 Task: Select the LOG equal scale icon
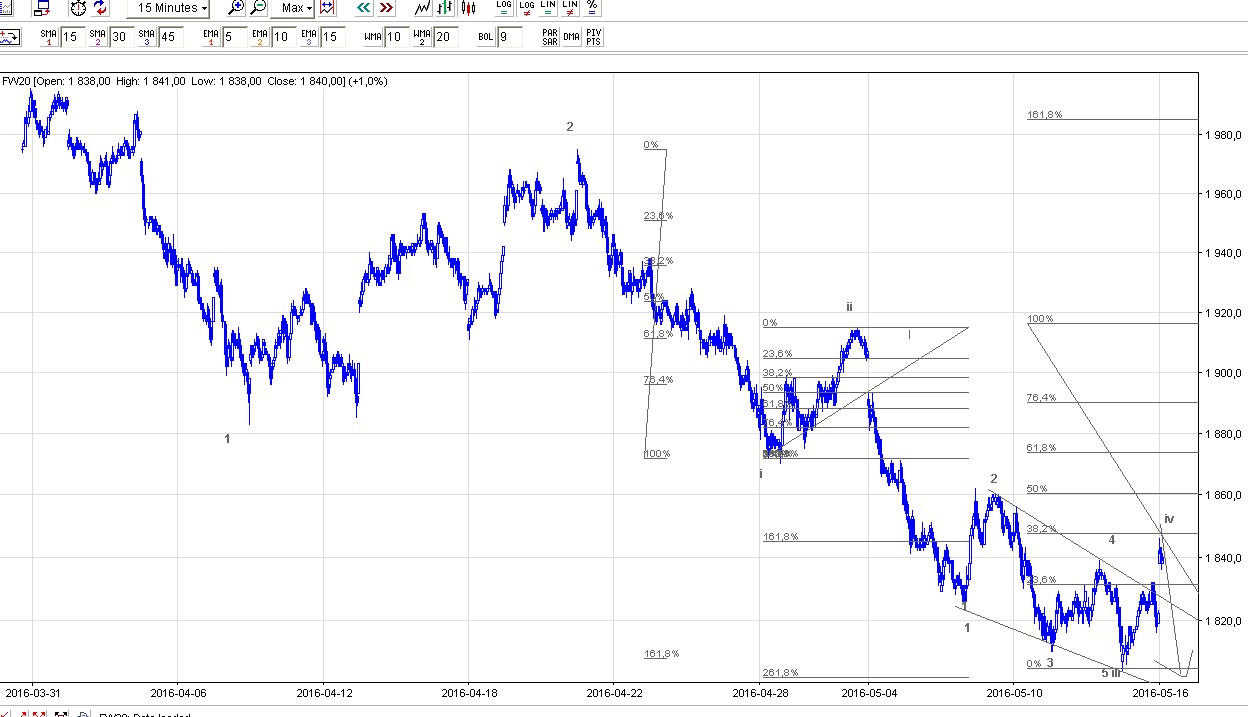[504, 8]
